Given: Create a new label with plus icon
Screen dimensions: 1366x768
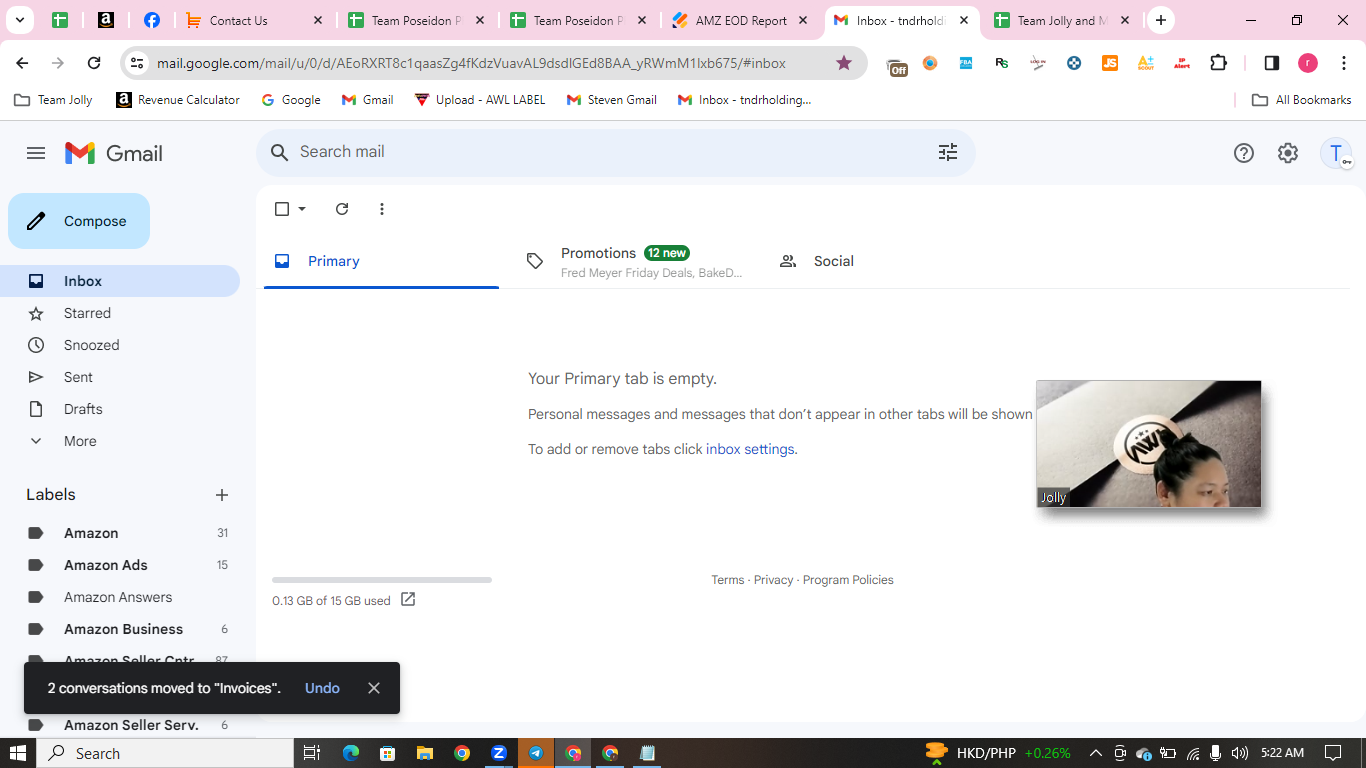Looking at the screenshot, I should point(222,495).
